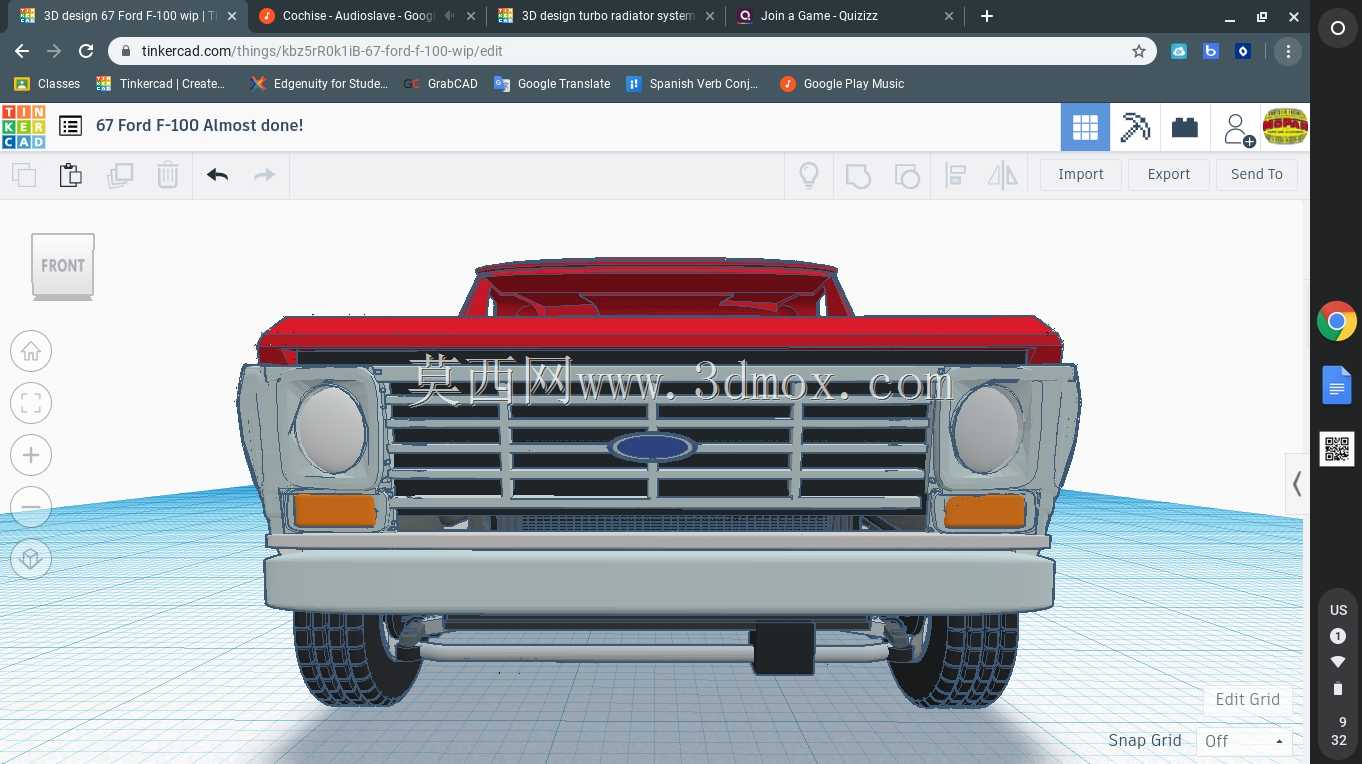1362x764 pixels.
Task: Click the Paste clipboard icon
Action: pyautogui.click(x=71, y=175)
